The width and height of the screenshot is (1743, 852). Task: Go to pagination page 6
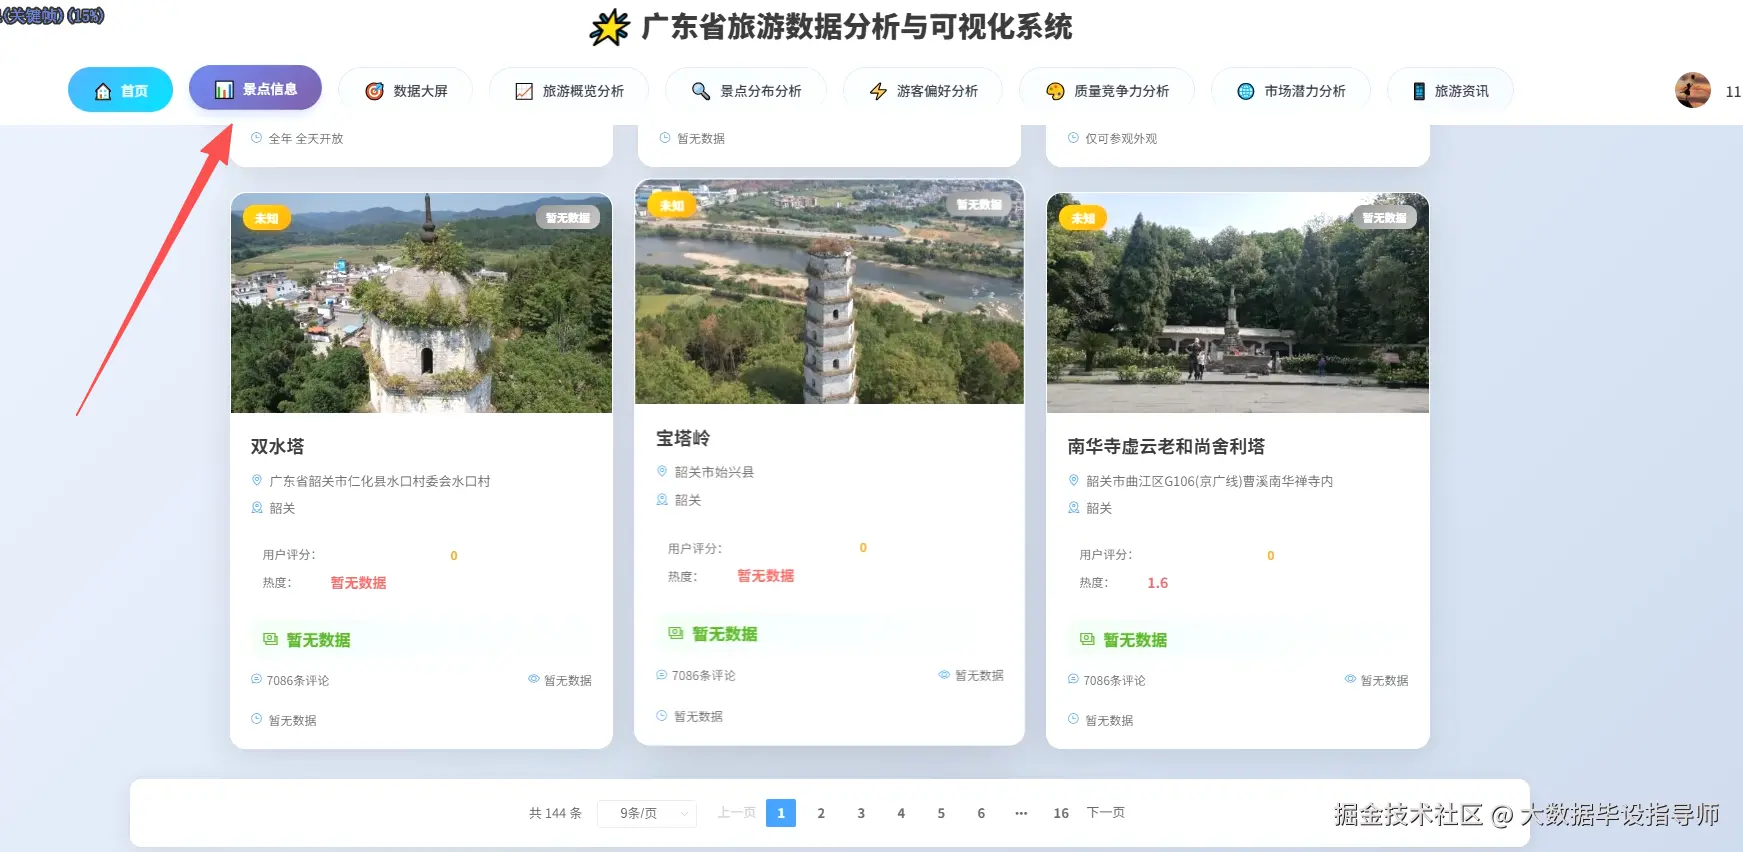(x=981, y=813)
